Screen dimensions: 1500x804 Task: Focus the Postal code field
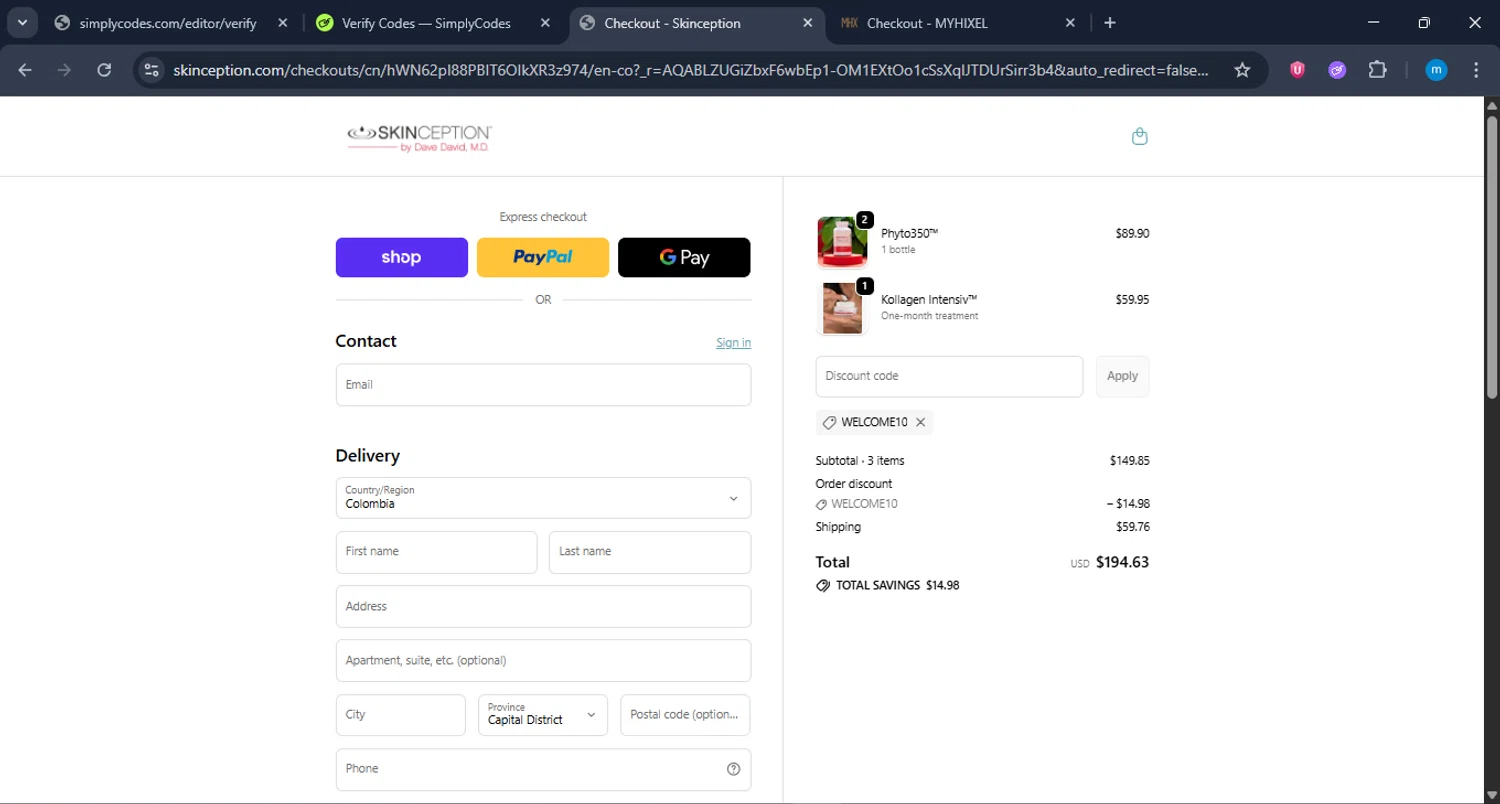tap(685, 715)
